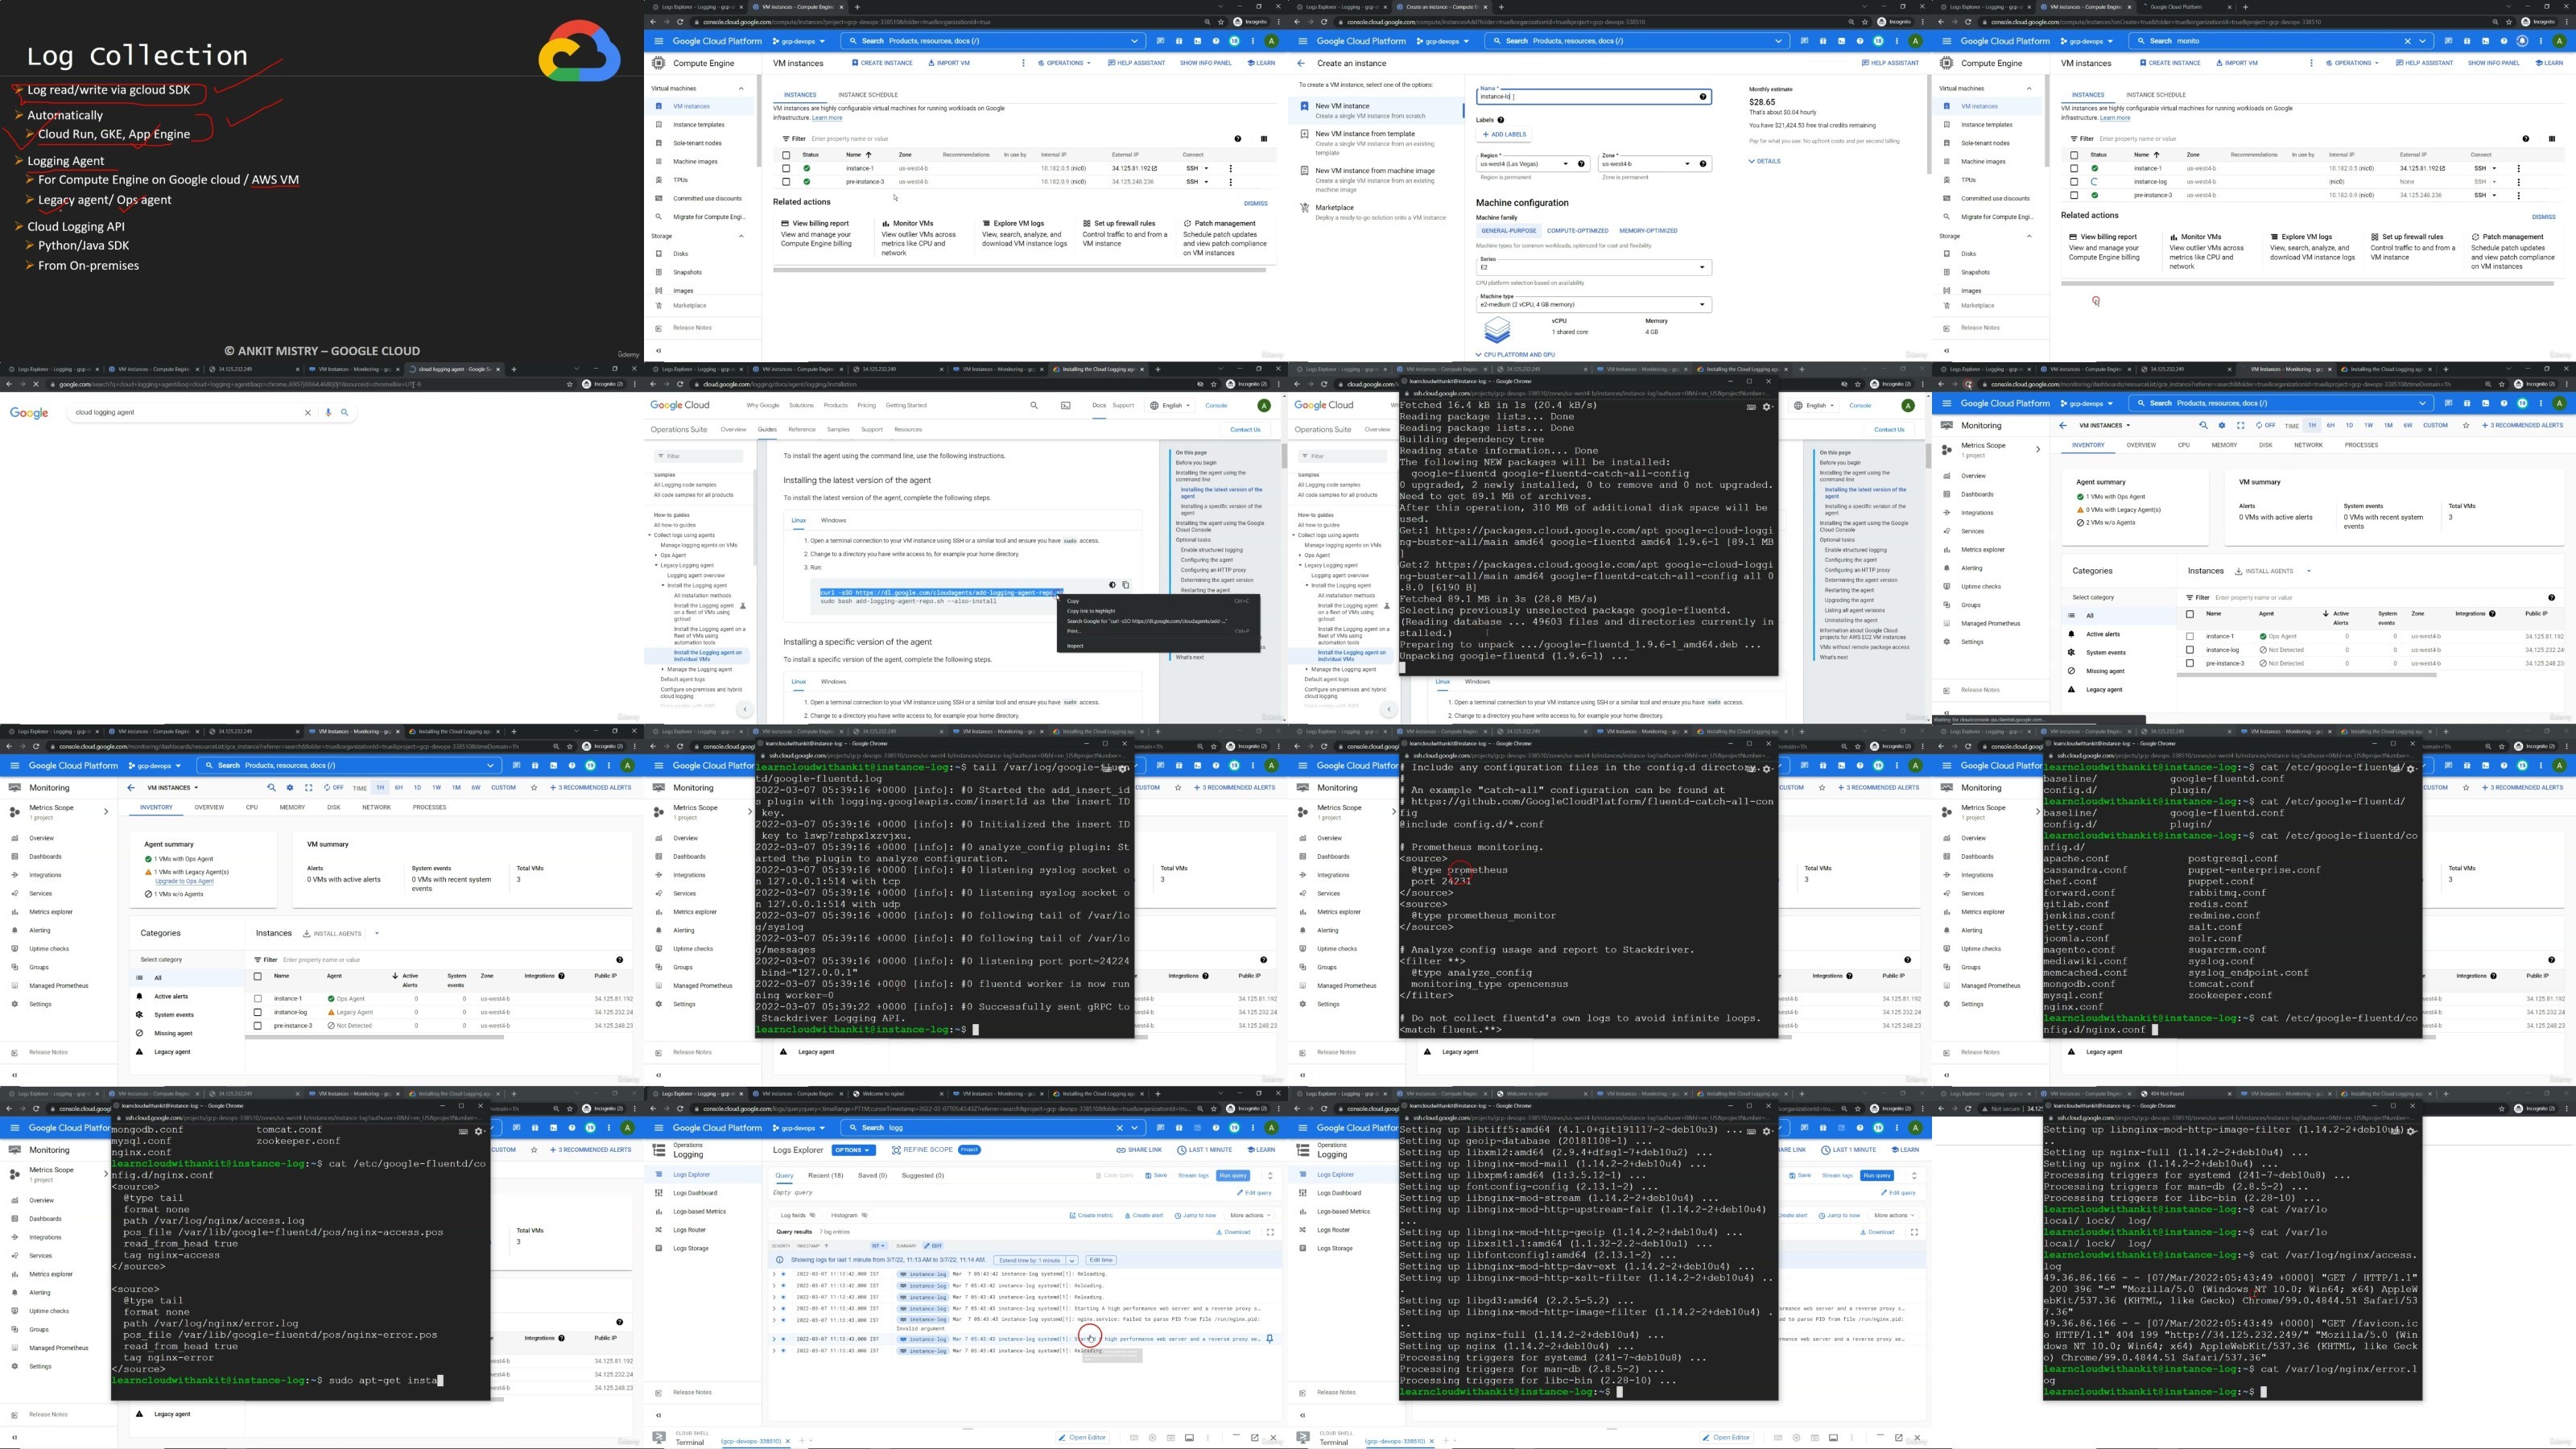The width and height of the screenshot is (2576, 1449).
Task: Open help for the instance Name field
Action: pyautogui.click(x=1702, y=96)
